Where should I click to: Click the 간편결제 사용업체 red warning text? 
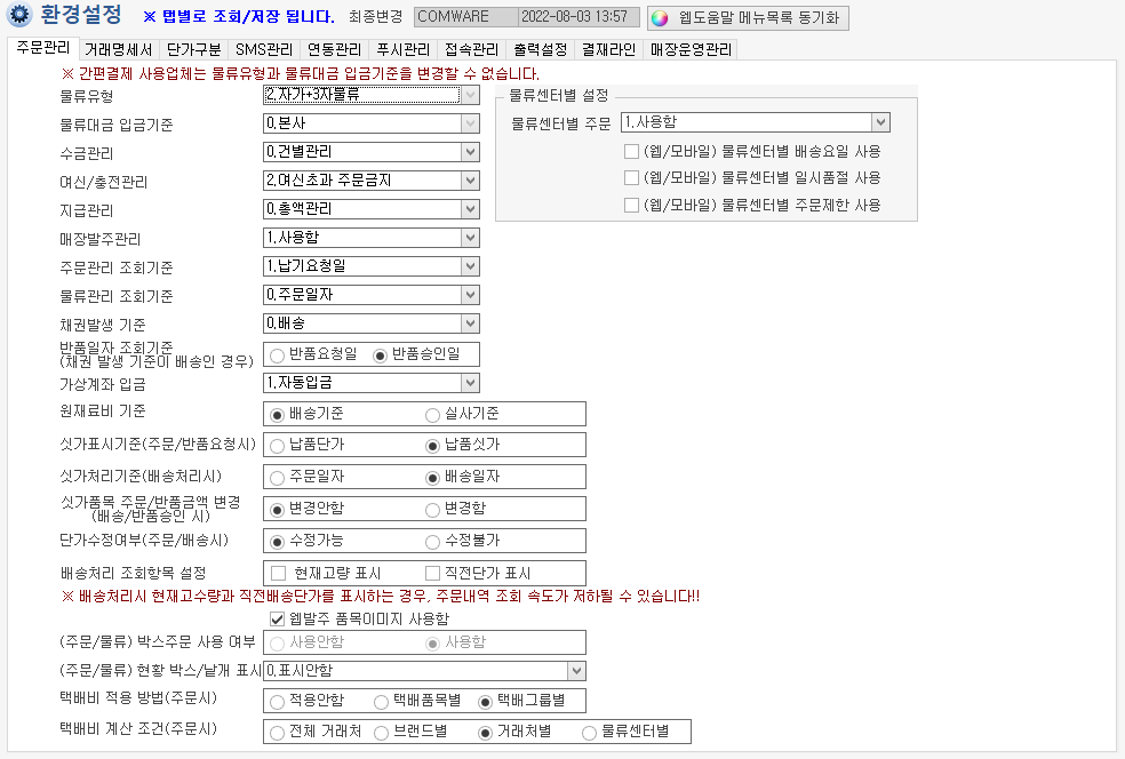pos(301,74)
